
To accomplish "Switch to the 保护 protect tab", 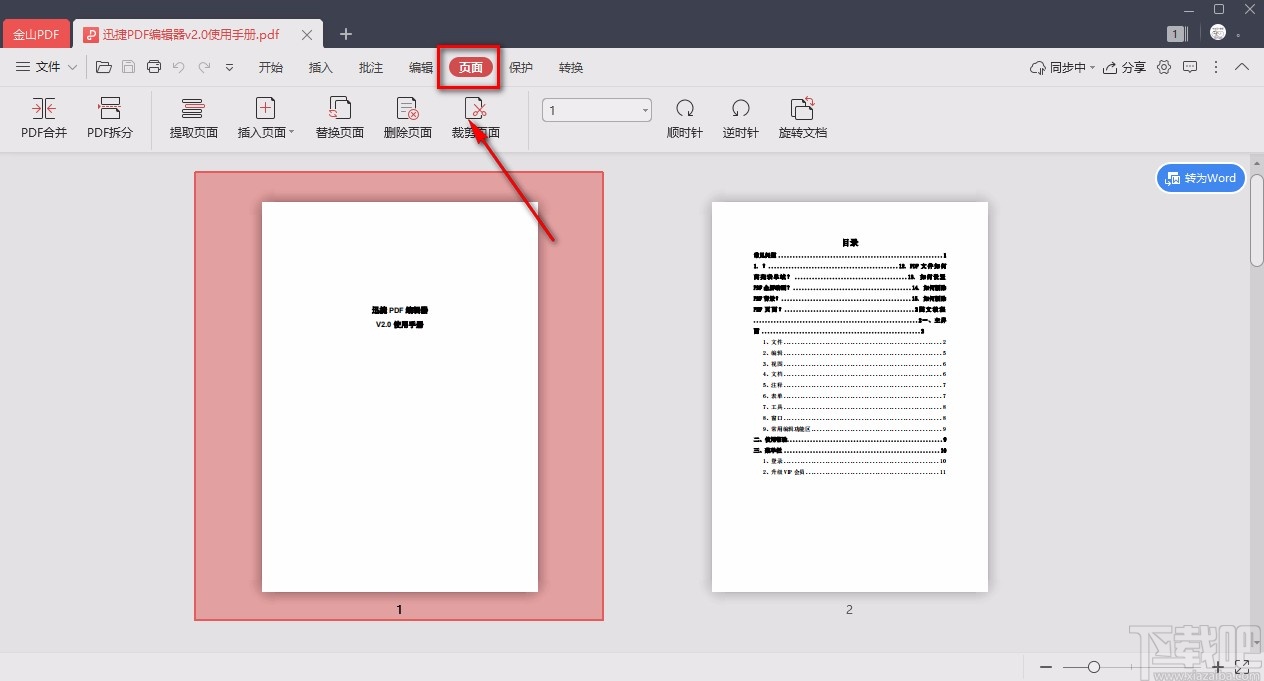I will tap(521, 68).
